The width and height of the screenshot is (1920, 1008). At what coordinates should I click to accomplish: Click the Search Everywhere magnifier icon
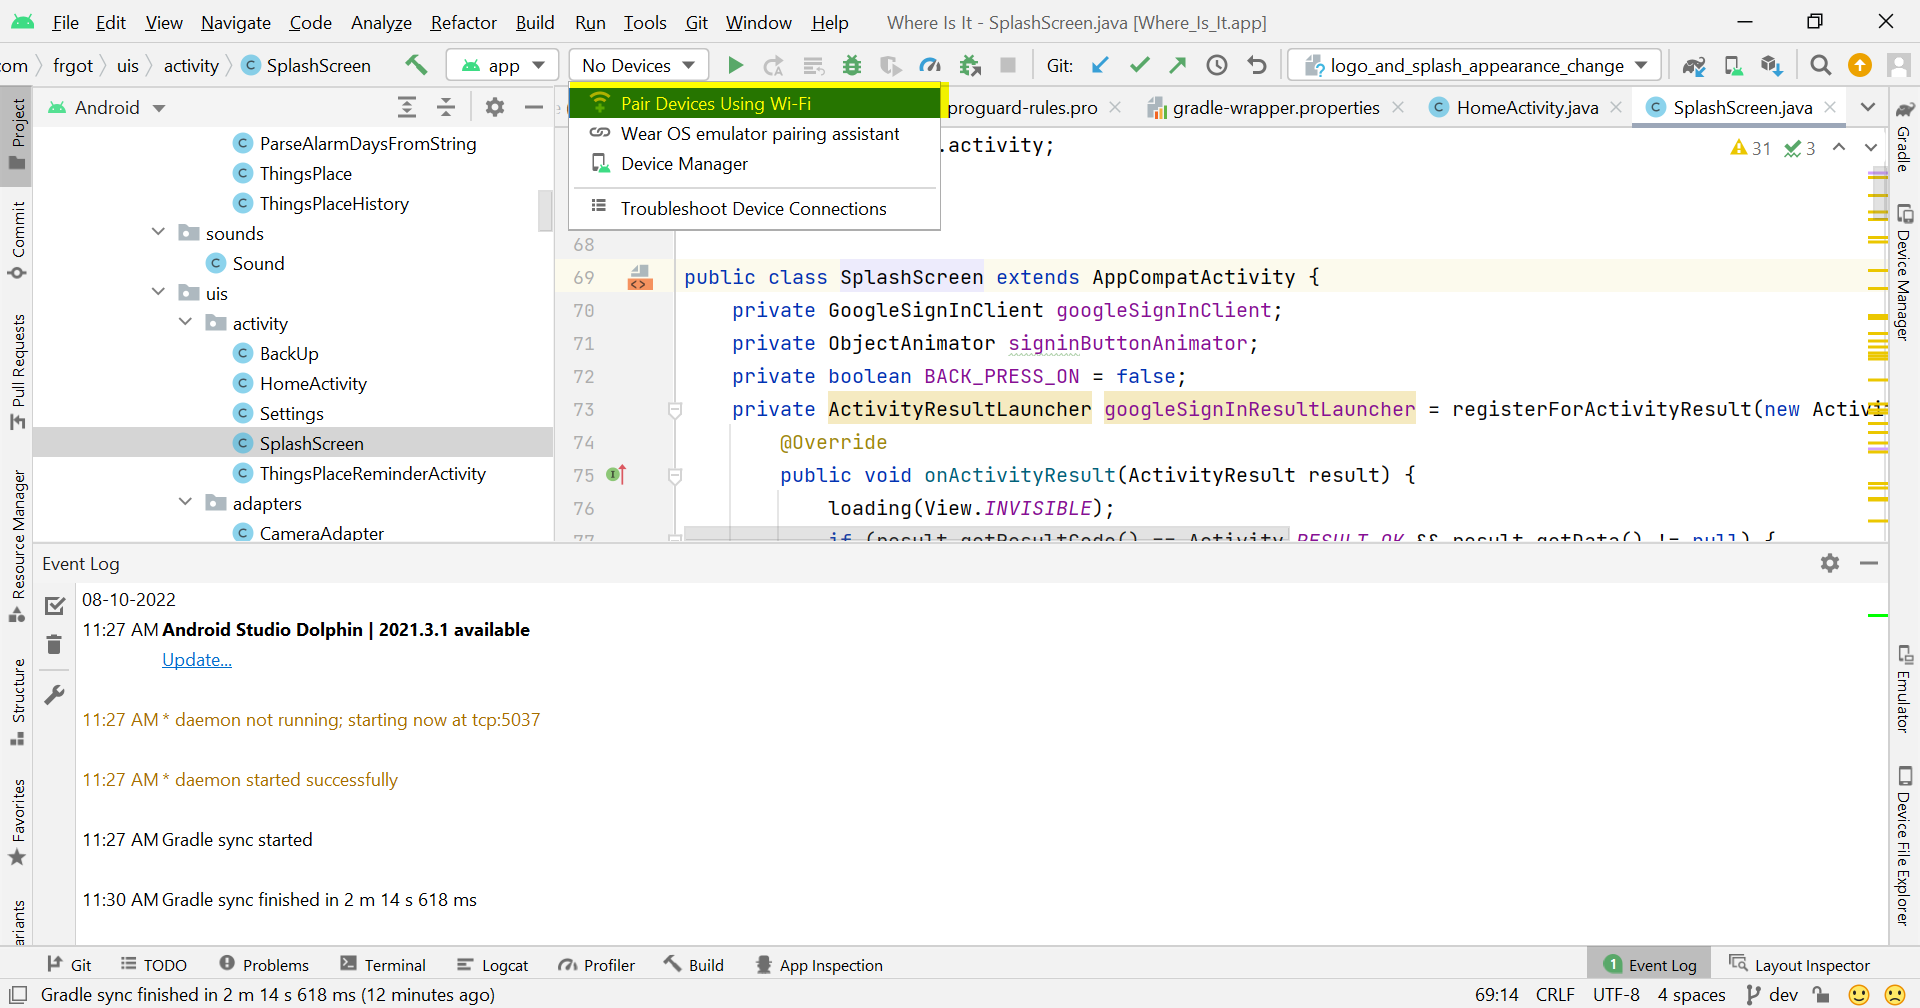(x=1820, y=66)
